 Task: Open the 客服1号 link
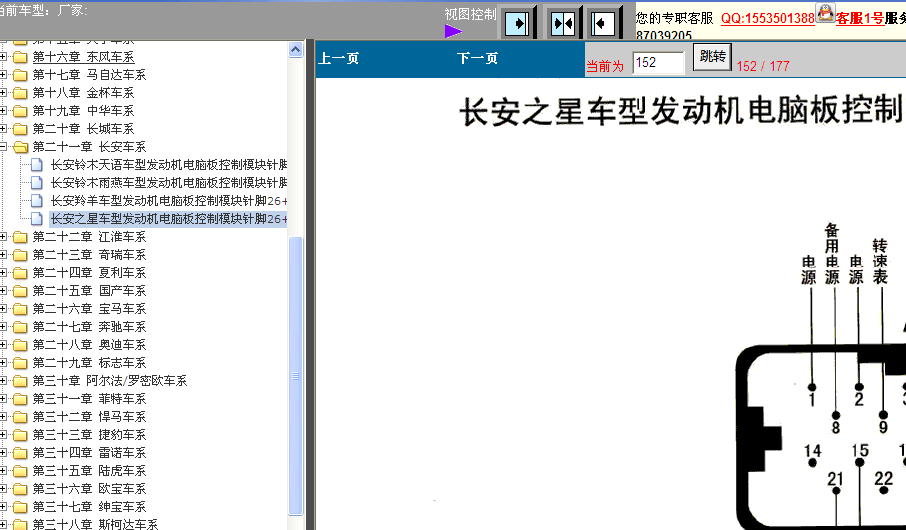coord(860,18)
